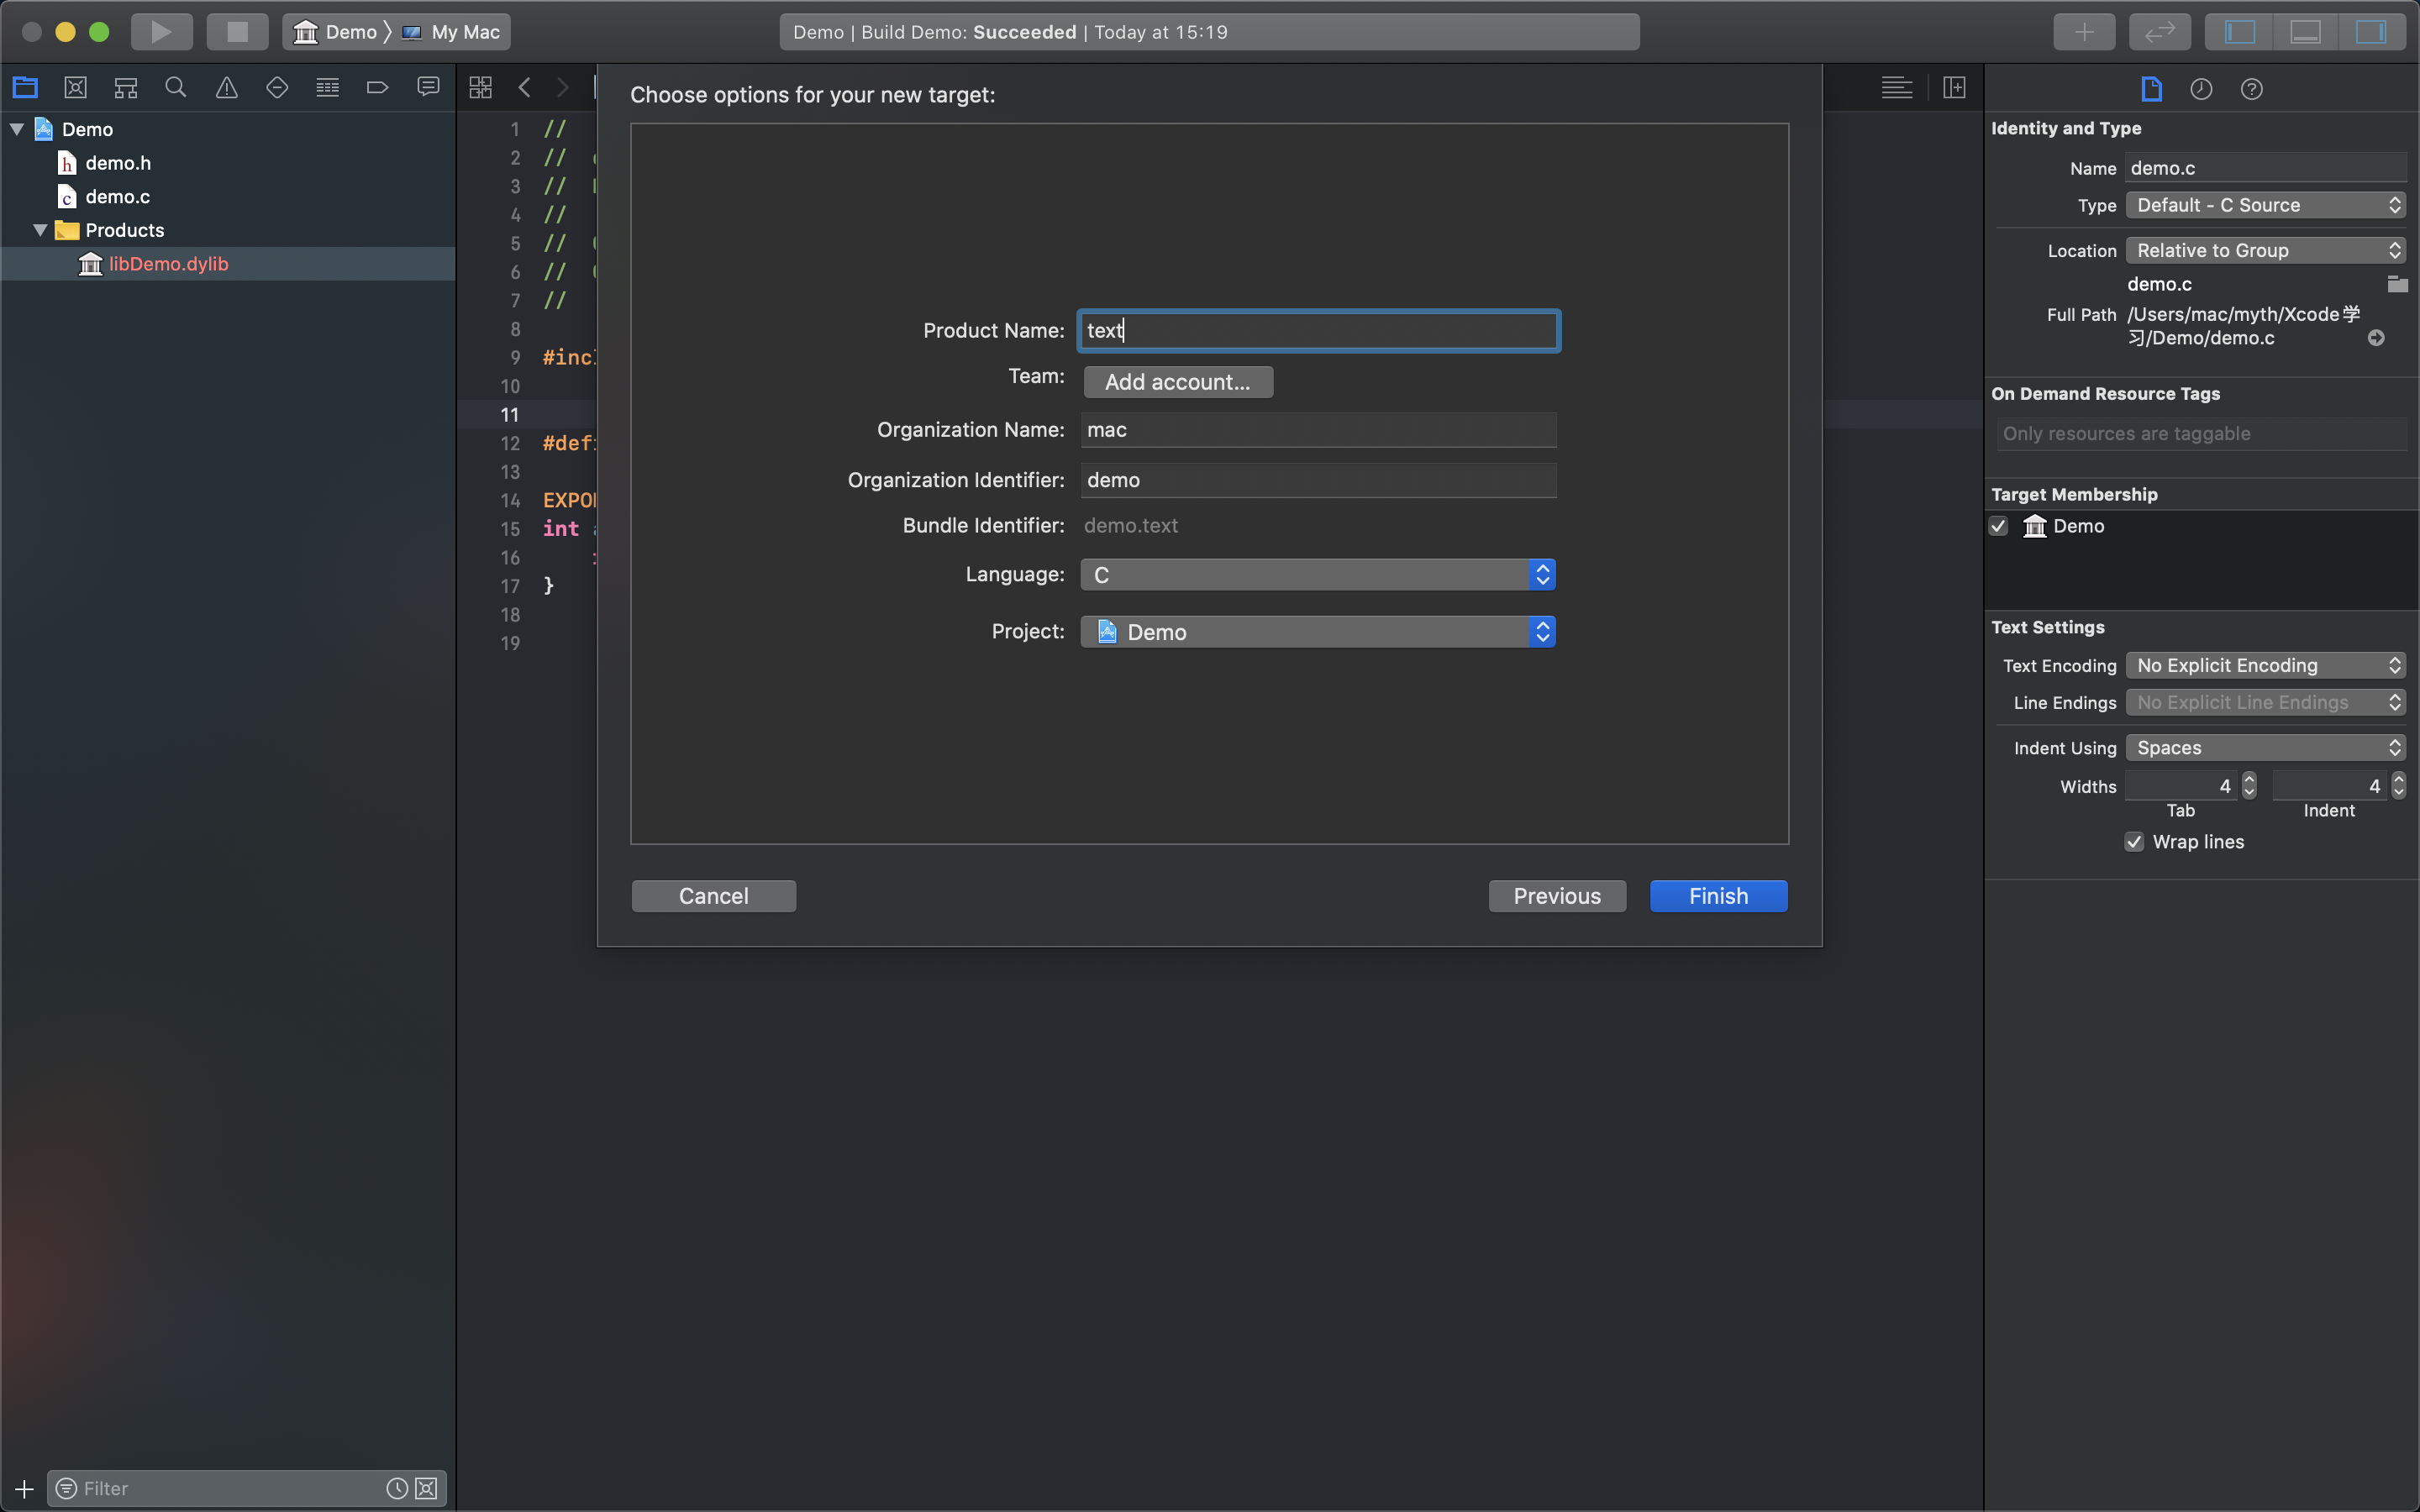Screen dimensions: 2420x1512
Task: Click the Organization Identifier text field
Action: (1317, 480)
